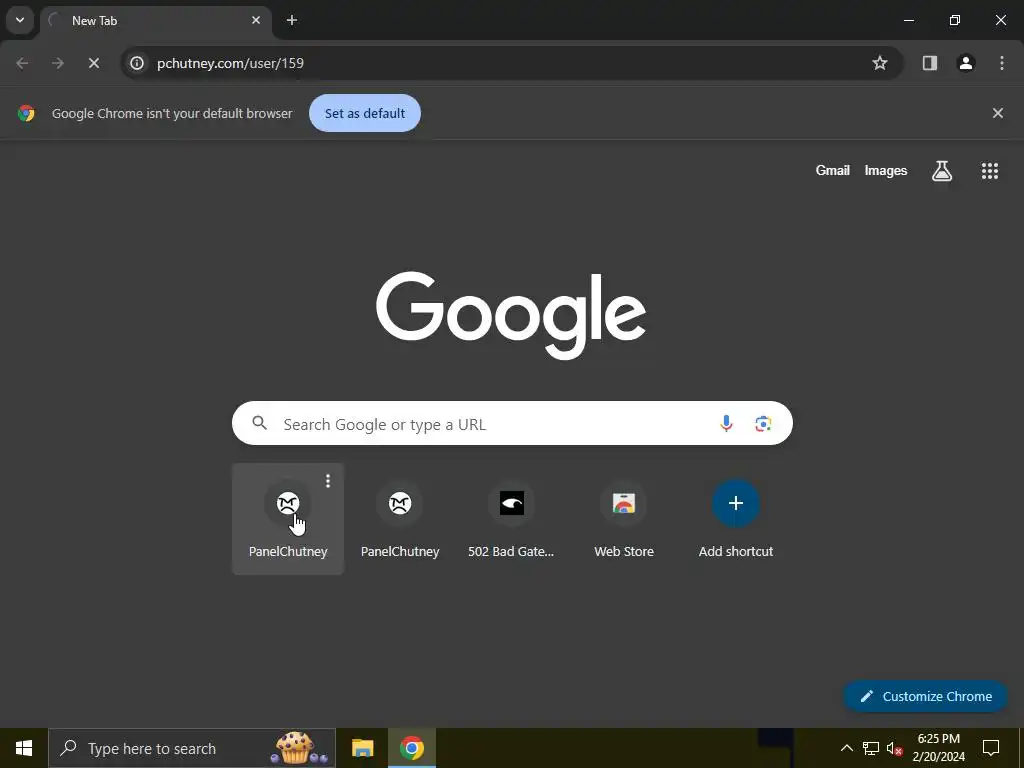This screenshot has width=1024, height=768.
Task: Click Customize Chrome button
Action: click(x=925, y=696)
